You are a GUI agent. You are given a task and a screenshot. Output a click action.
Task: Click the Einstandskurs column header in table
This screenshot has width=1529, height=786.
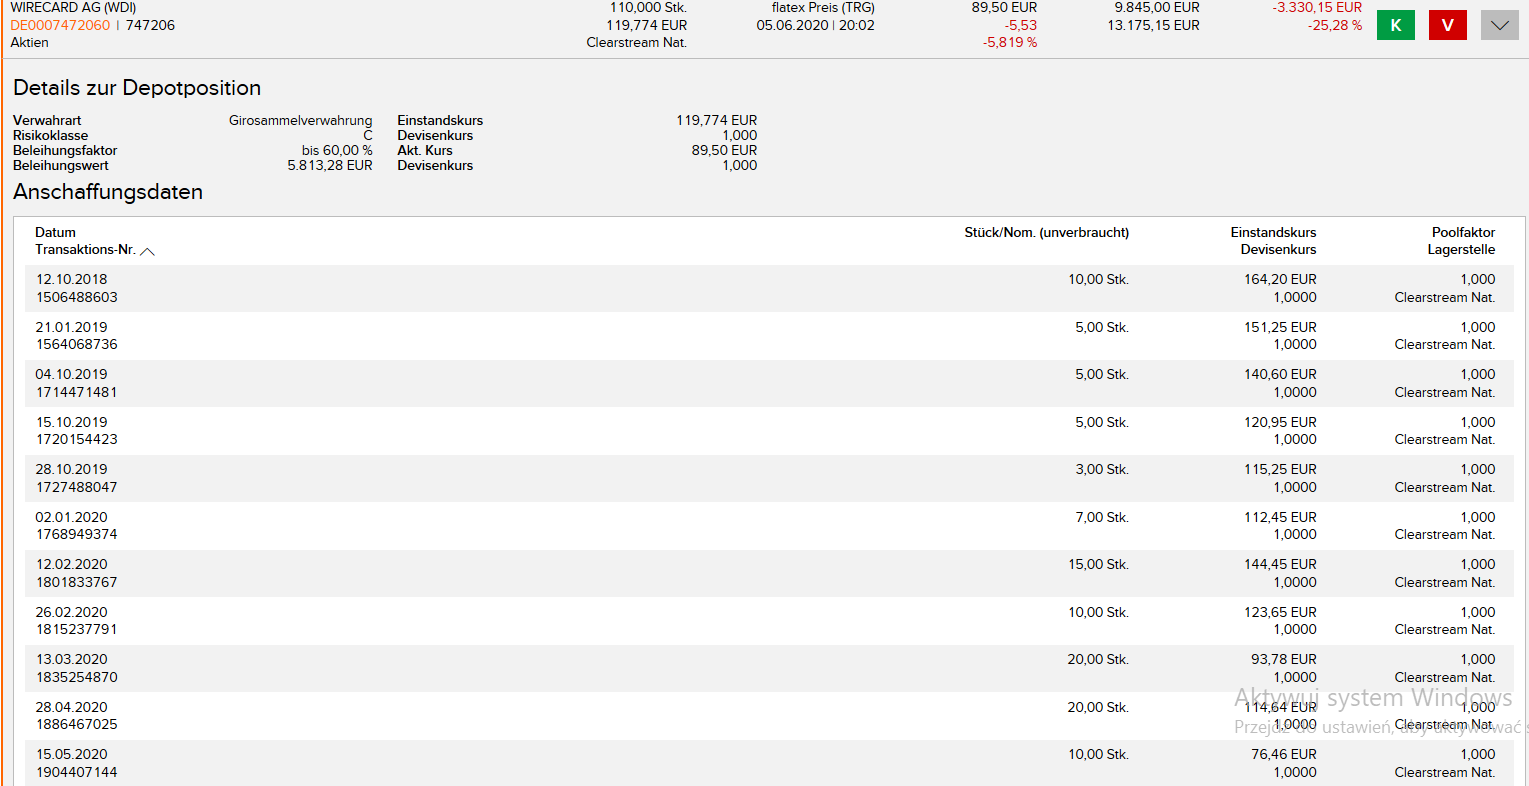[x=1273, y=232]
